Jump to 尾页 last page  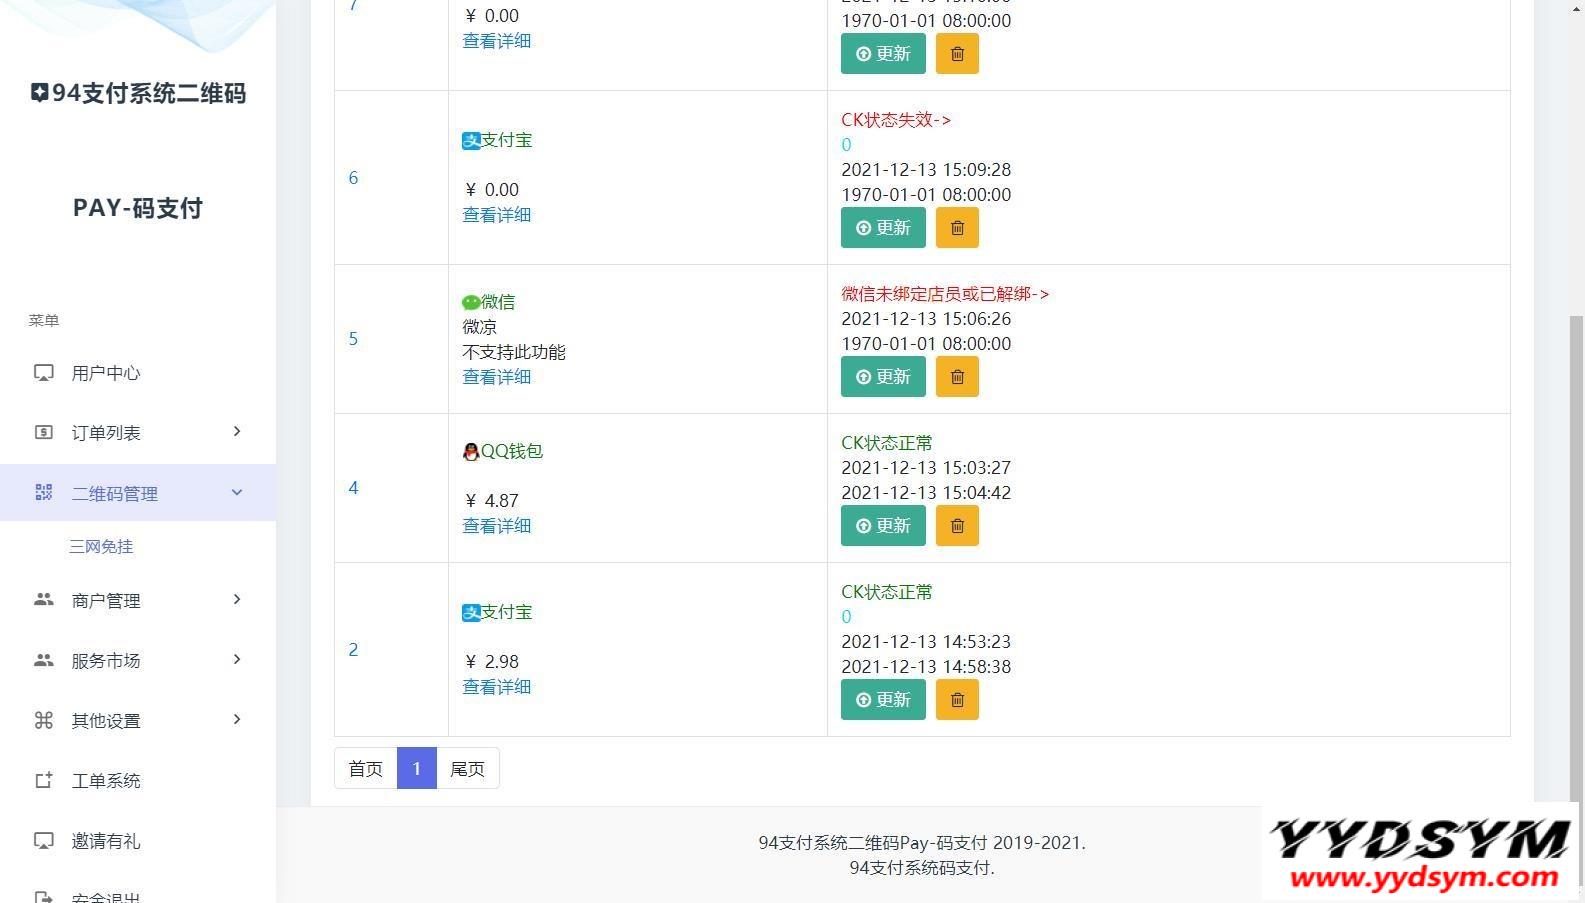click(467, 769)
